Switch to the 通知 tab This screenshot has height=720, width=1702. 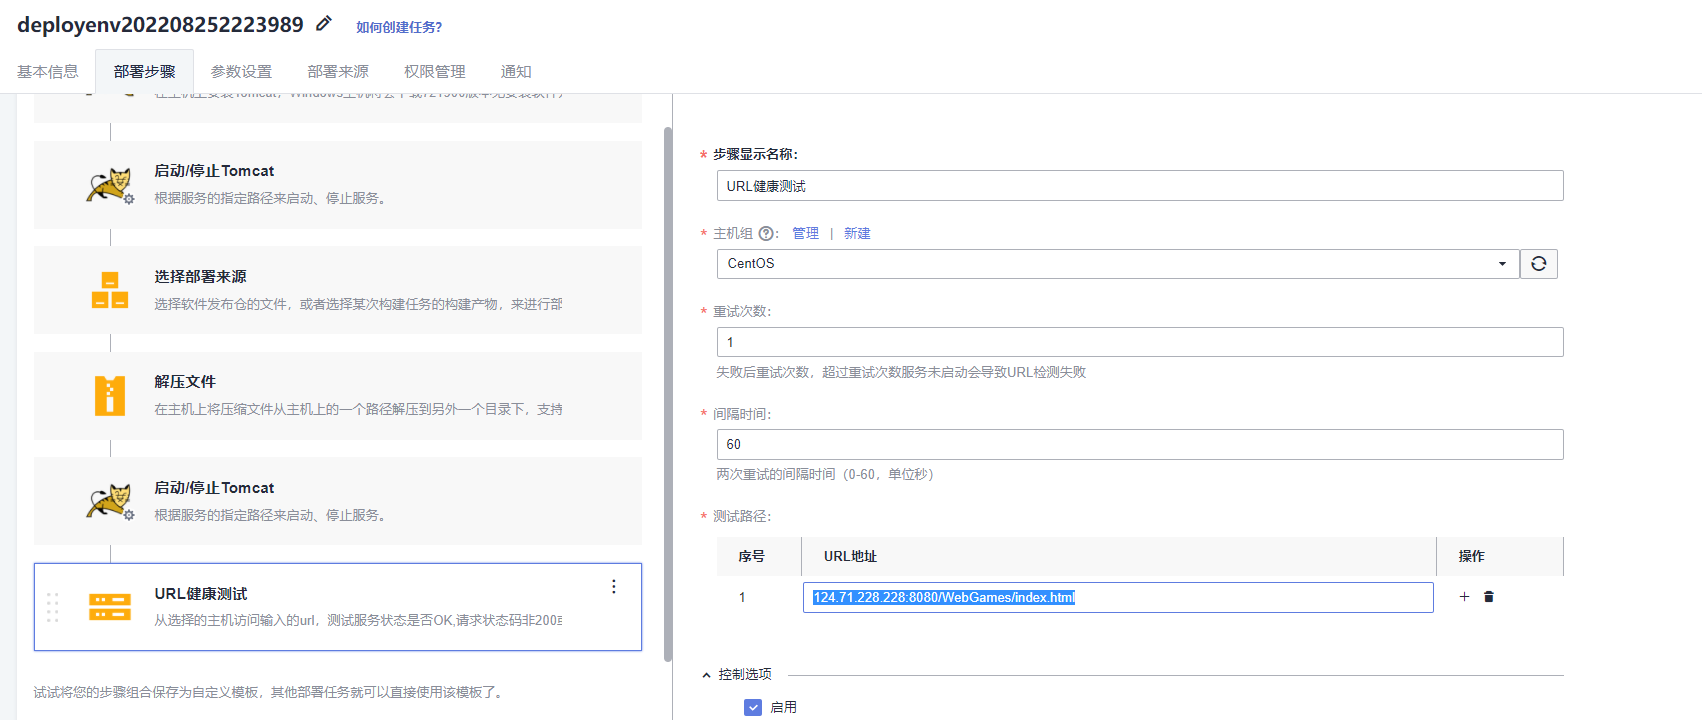coord(516,72)
